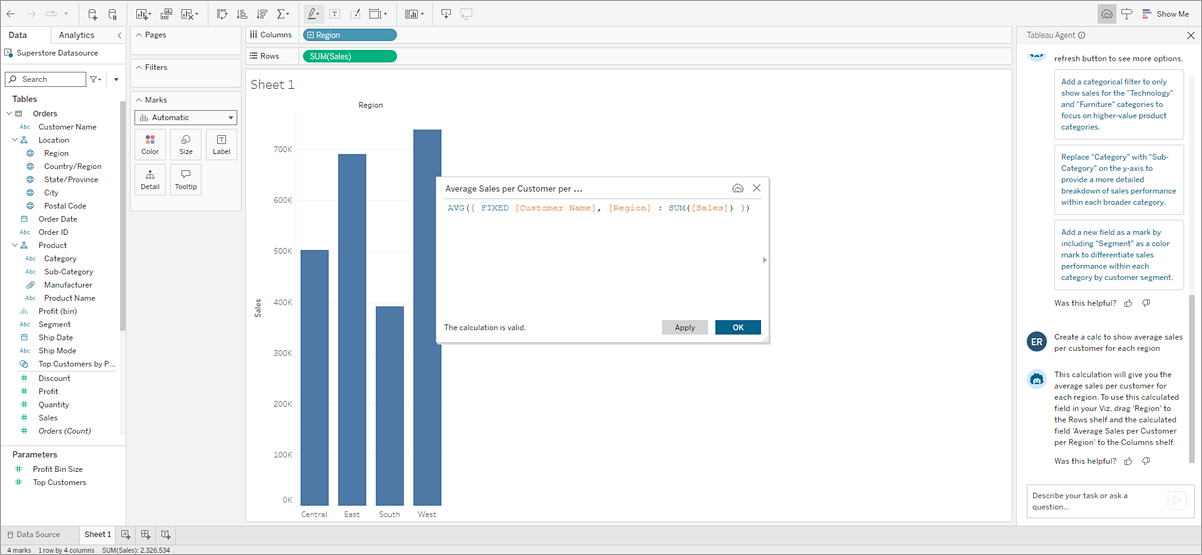Click the SUM(Sales) pill on Rows
This screenshot has width=1202, height=555.
pyautogui.click(x=350, y=56)
